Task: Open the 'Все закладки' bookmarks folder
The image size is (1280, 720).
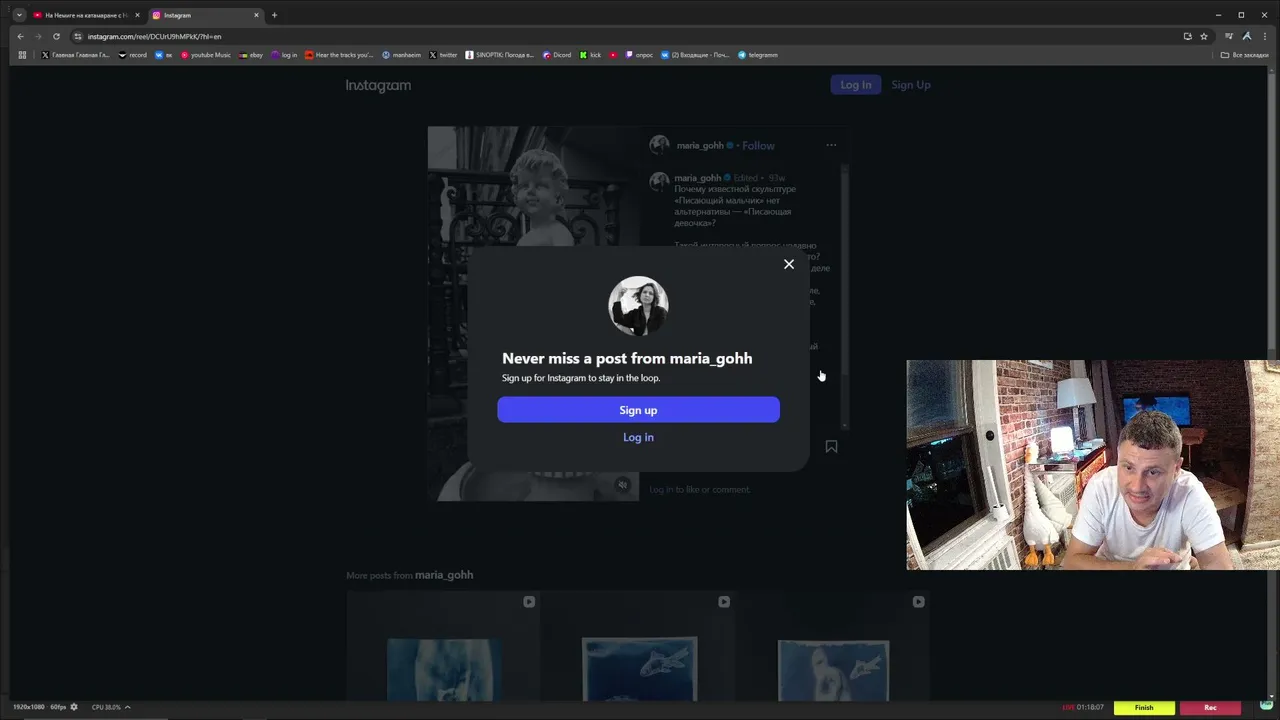Action: (1245, 55)
